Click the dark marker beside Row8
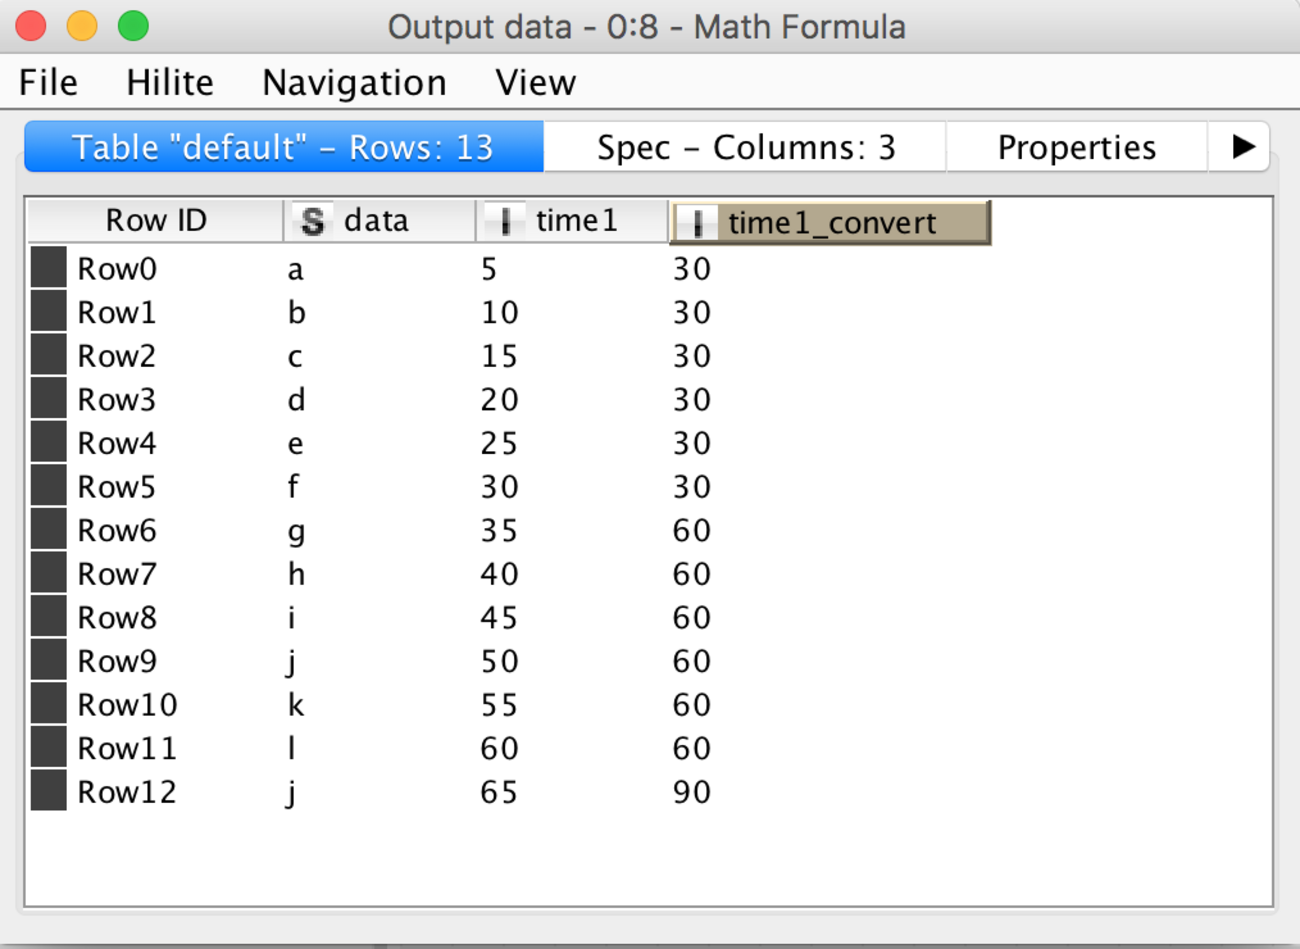 (48, 617)
